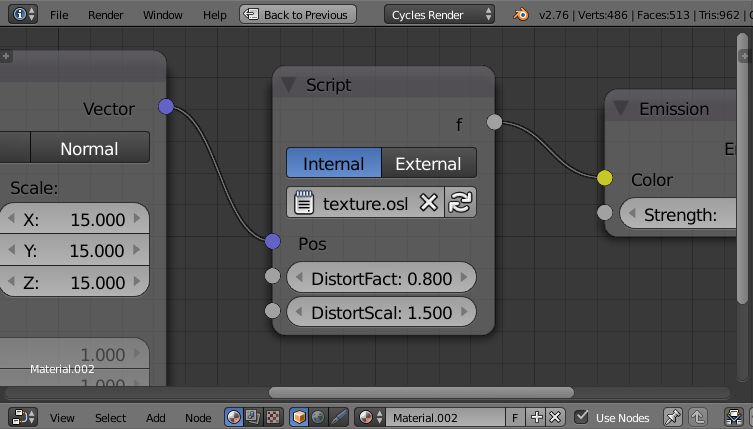
Task: Switch to Texture nodes tree type
Action: [x=273, y=417]
